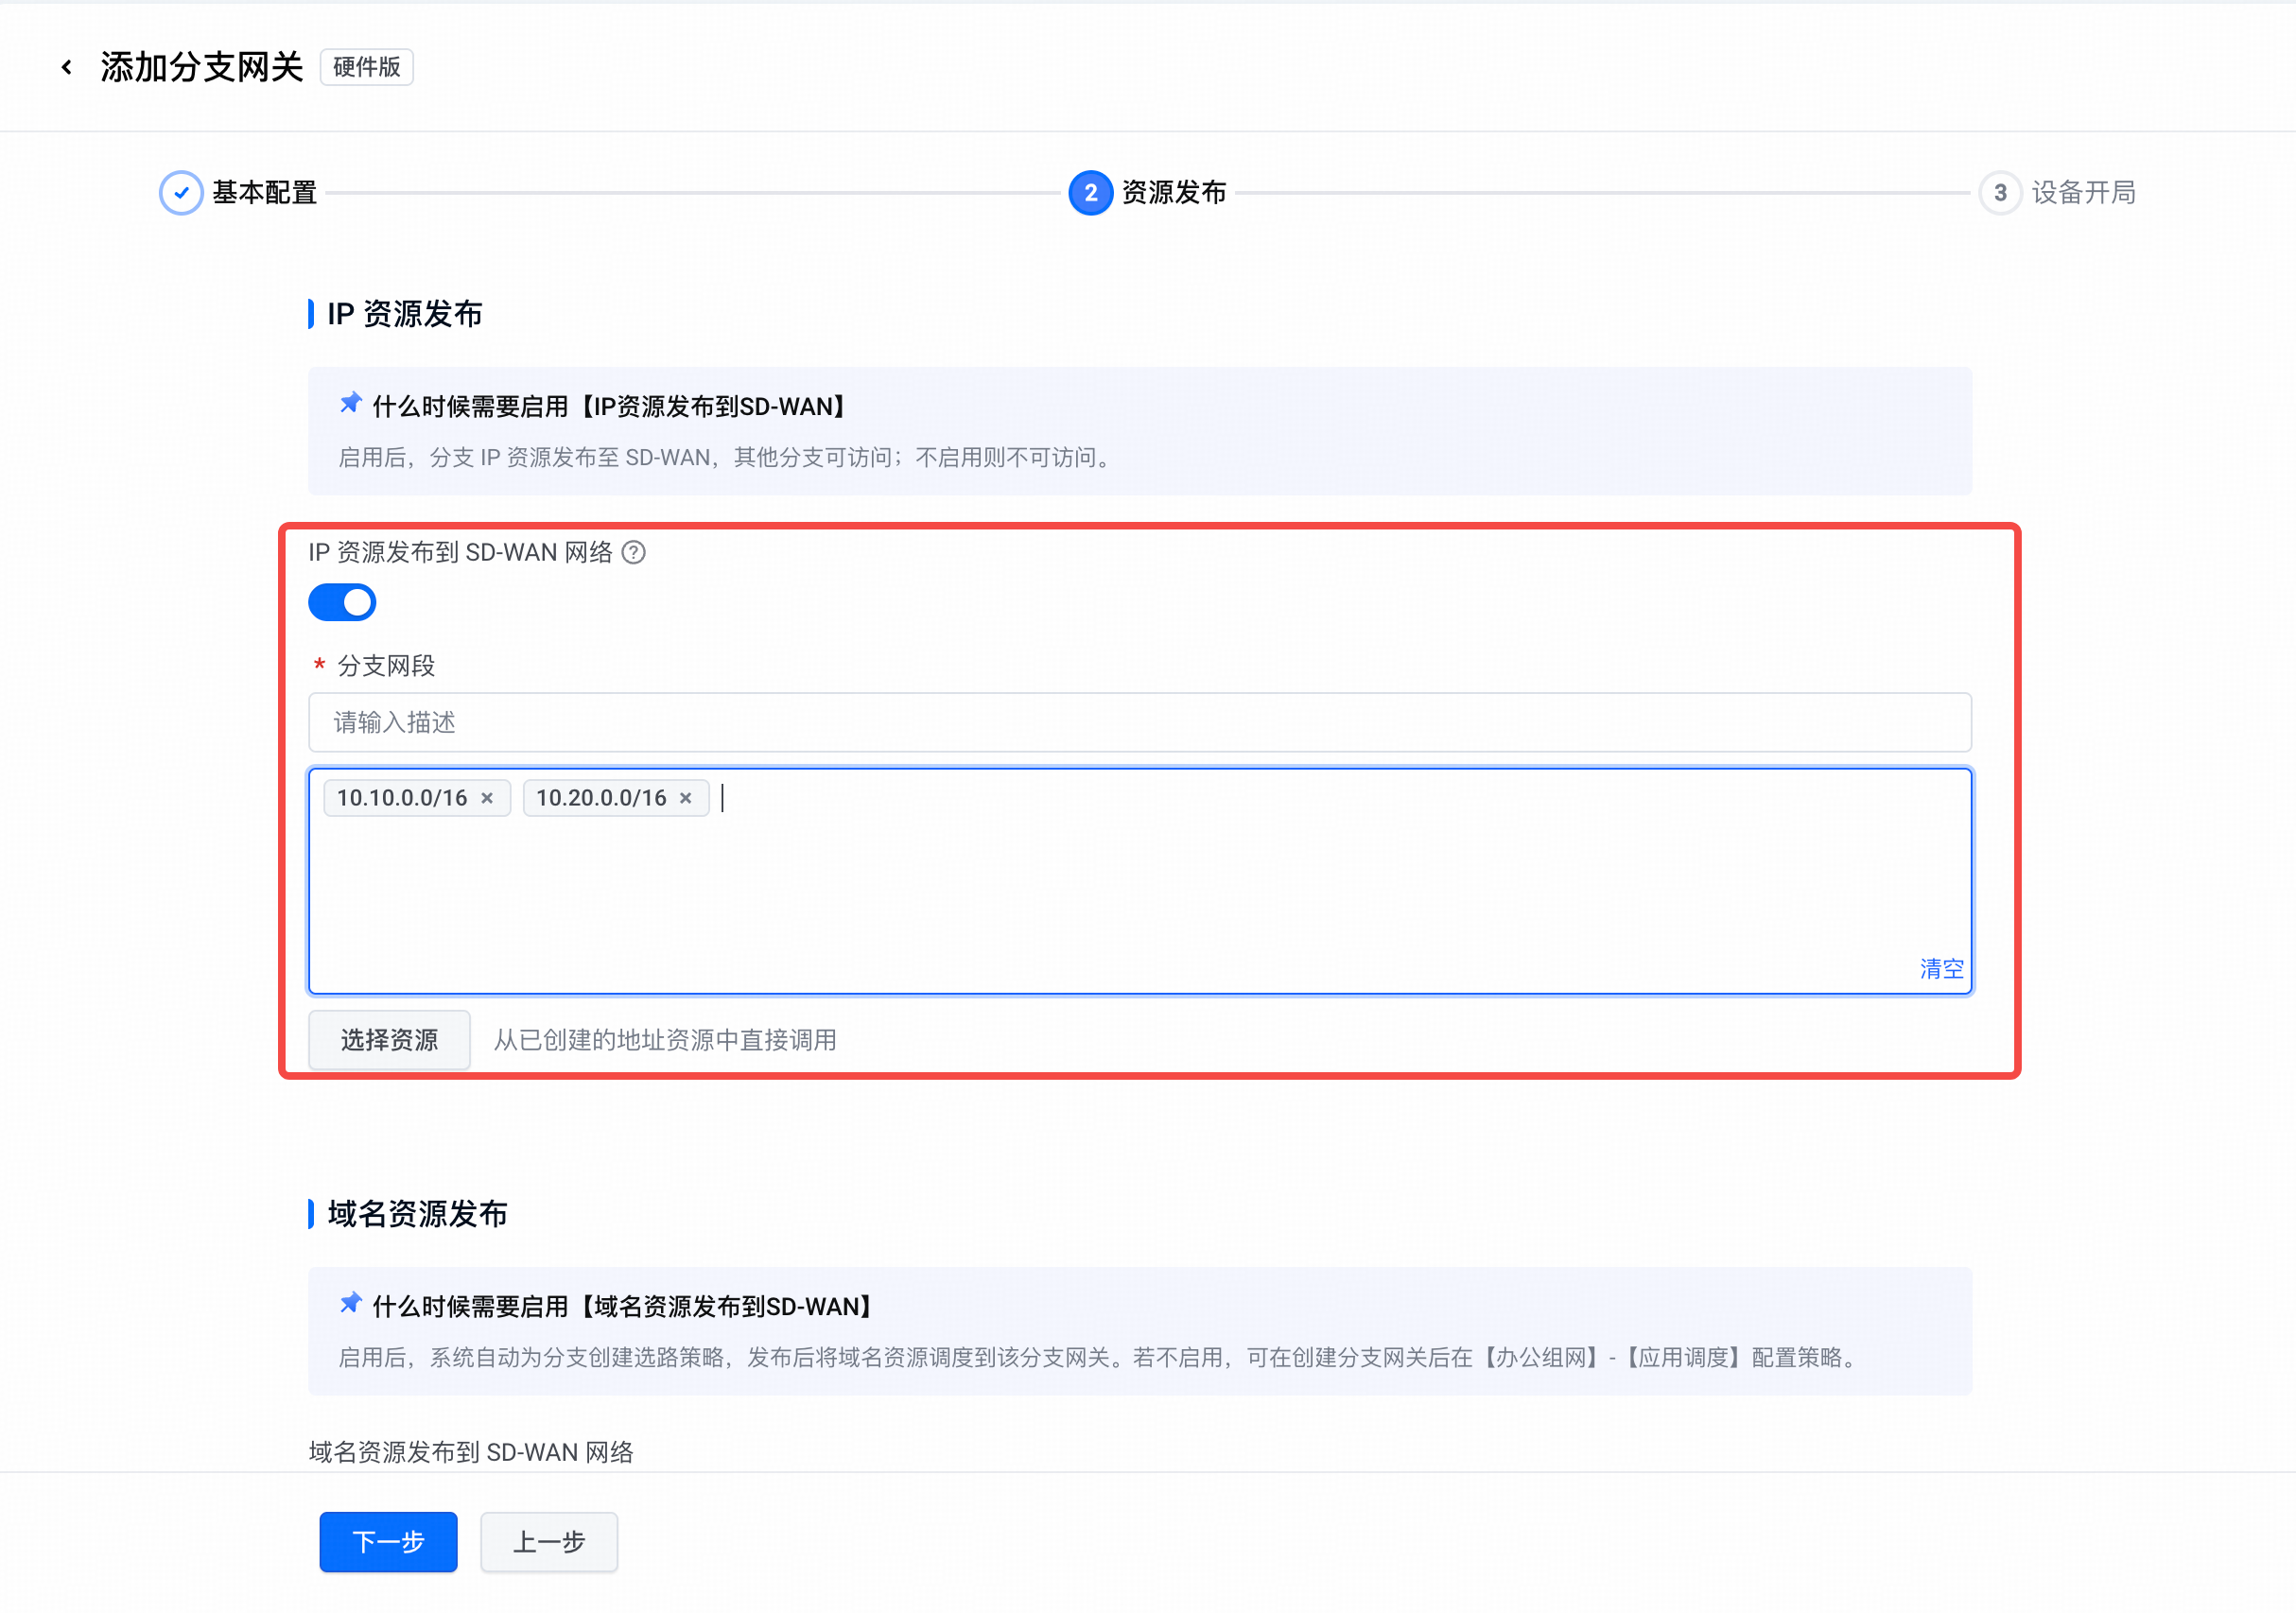Viewport: 2296px width, 1613px height.
Task: Click the 基本配置 step label
Action: pos(264,192)
